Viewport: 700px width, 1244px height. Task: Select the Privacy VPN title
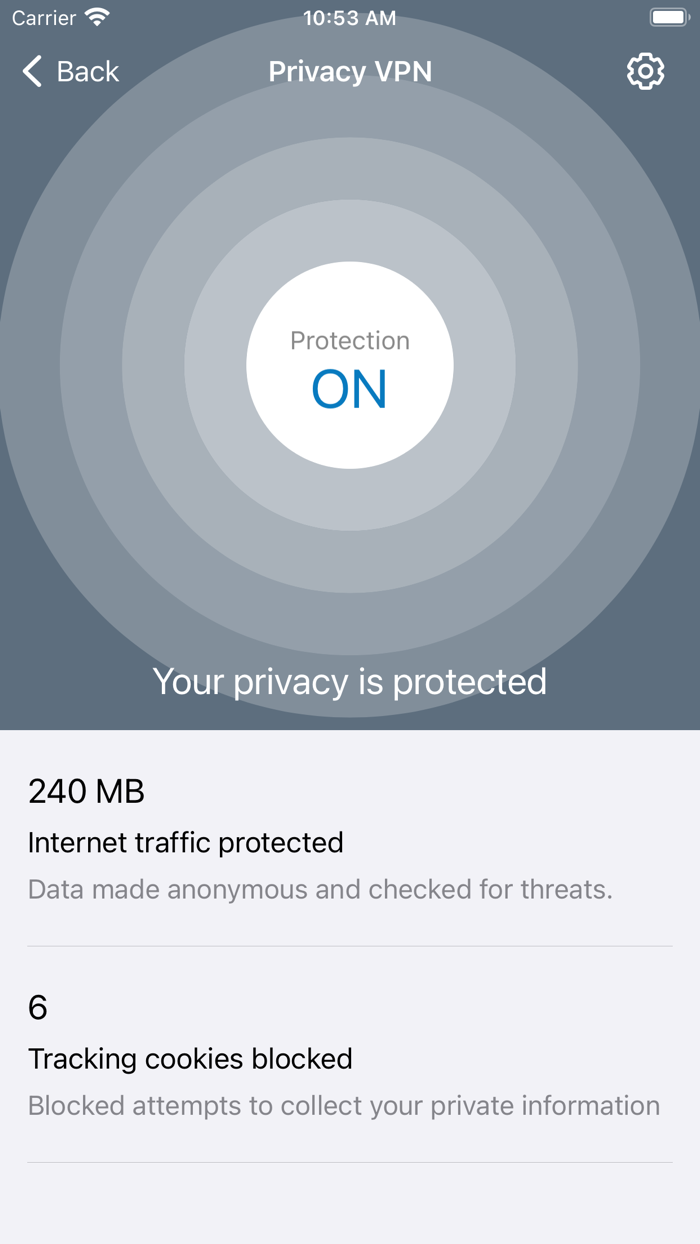(x=350, y=71)
